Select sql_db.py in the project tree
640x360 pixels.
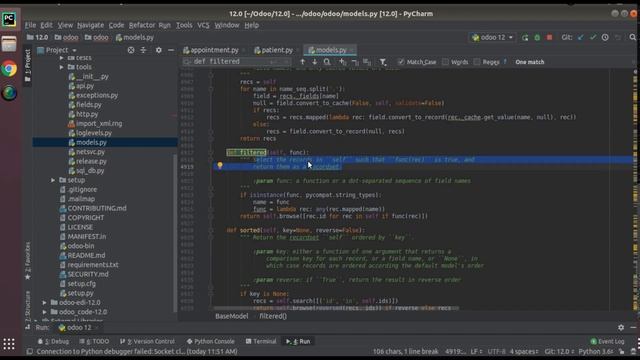pos(90,171)
